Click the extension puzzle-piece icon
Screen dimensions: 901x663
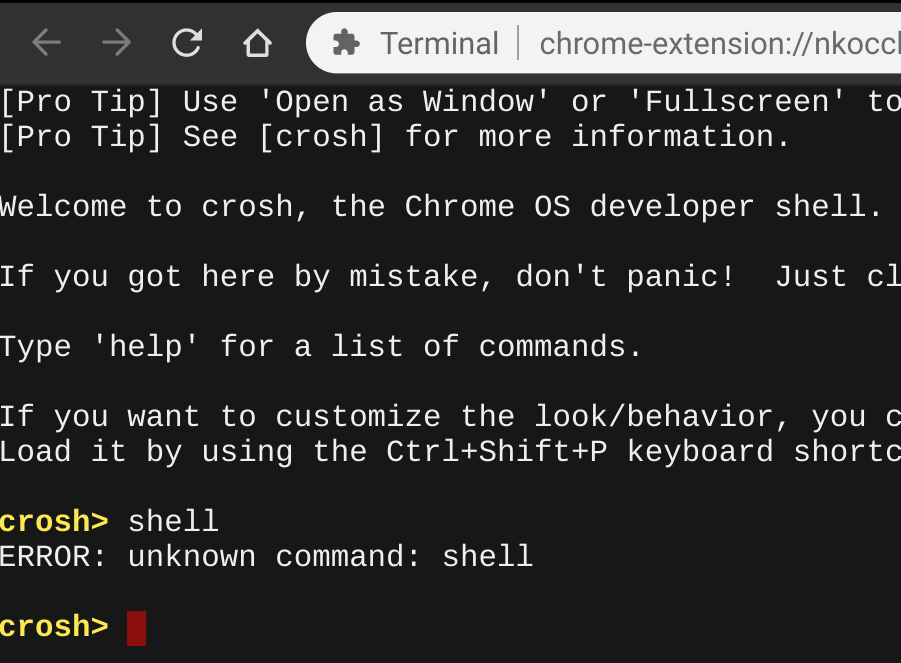coord(346,43)
